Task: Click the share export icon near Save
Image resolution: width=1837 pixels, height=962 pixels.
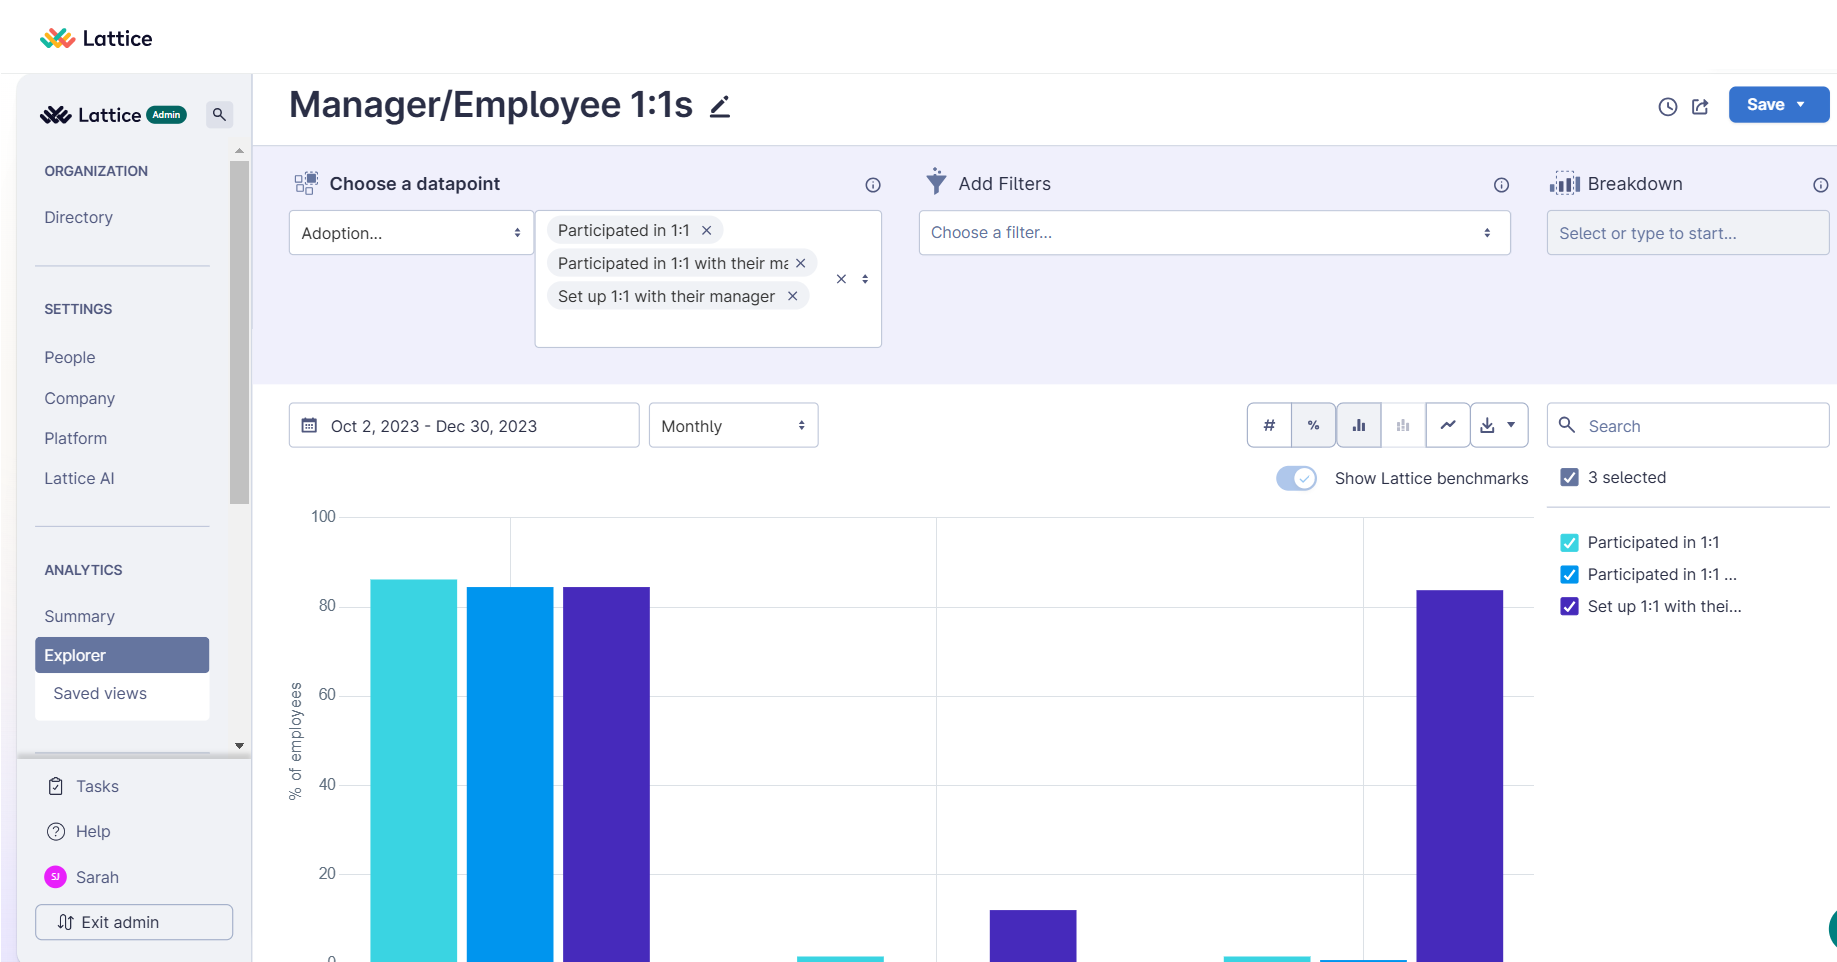Action: click(1700, 106)
